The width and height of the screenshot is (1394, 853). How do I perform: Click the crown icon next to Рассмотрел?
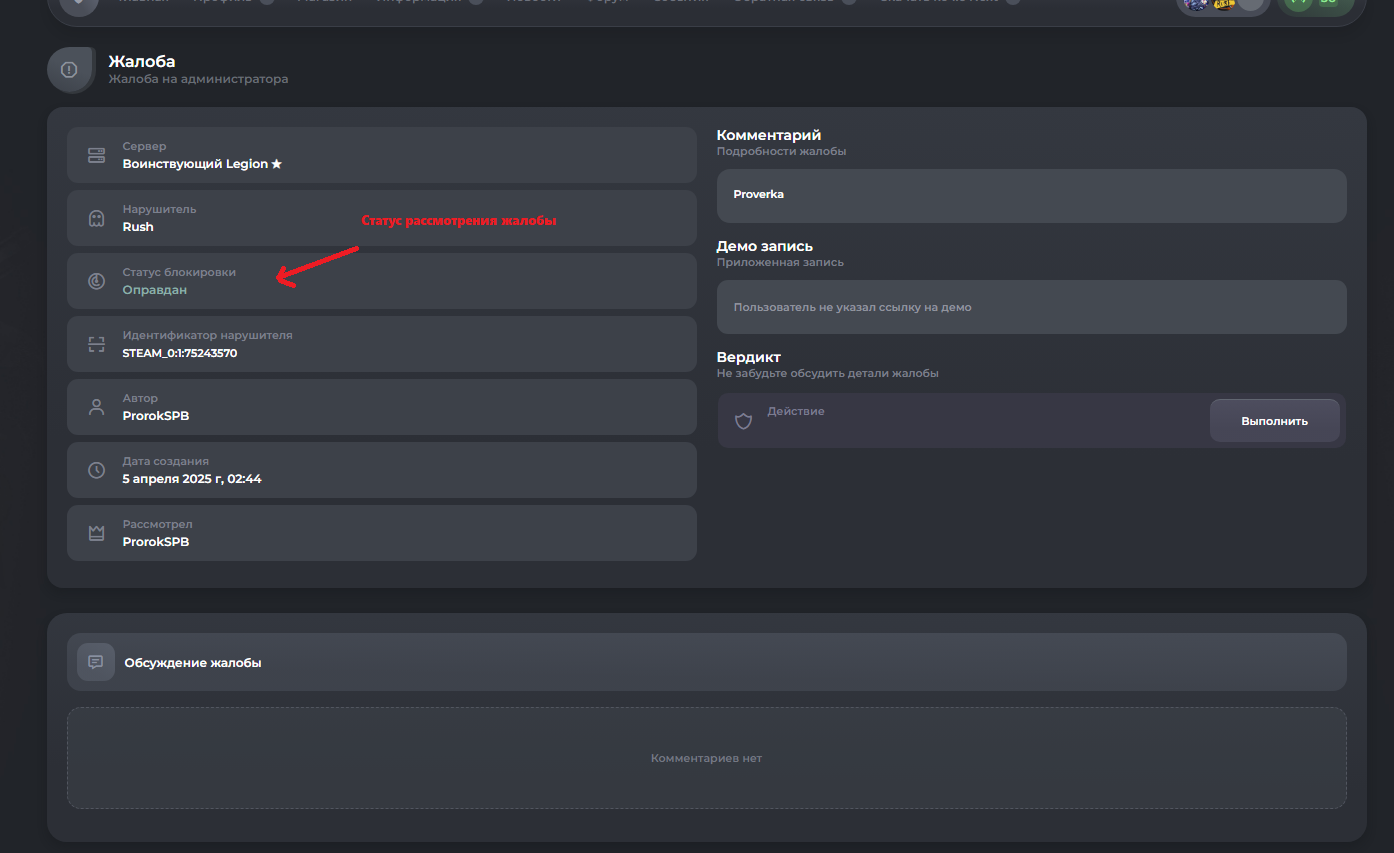point(96,533)
